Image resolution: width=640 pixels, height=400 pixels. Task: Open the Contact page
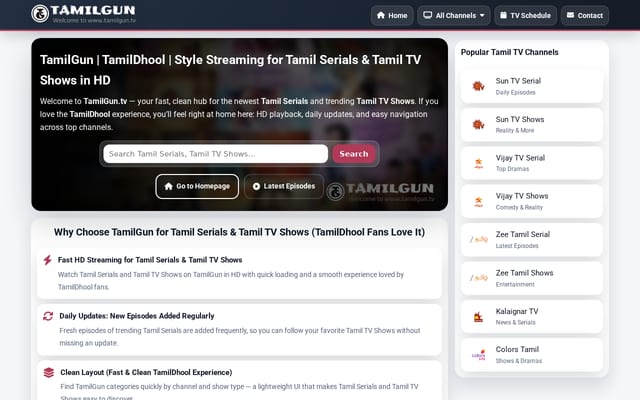coord(584,16)
